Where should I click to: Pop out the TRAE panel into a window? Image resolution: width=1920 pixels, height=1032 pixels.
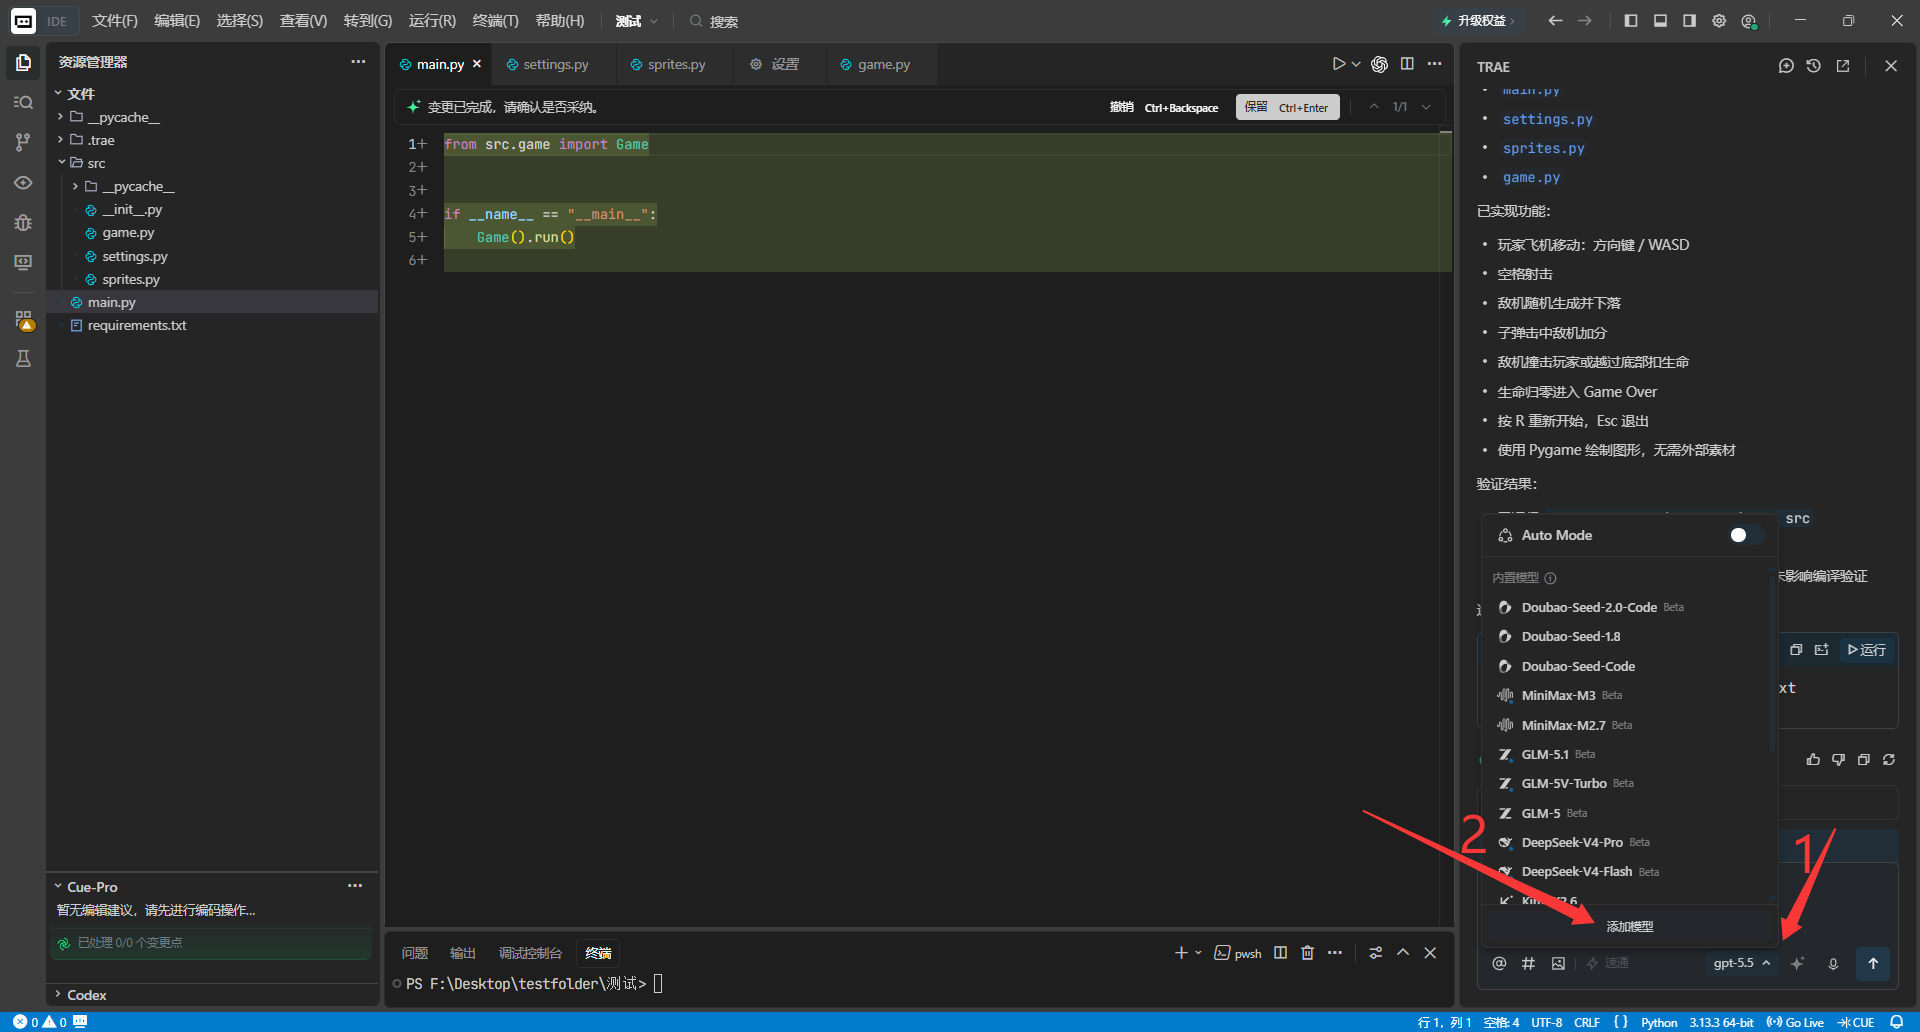pos(1843,66)
